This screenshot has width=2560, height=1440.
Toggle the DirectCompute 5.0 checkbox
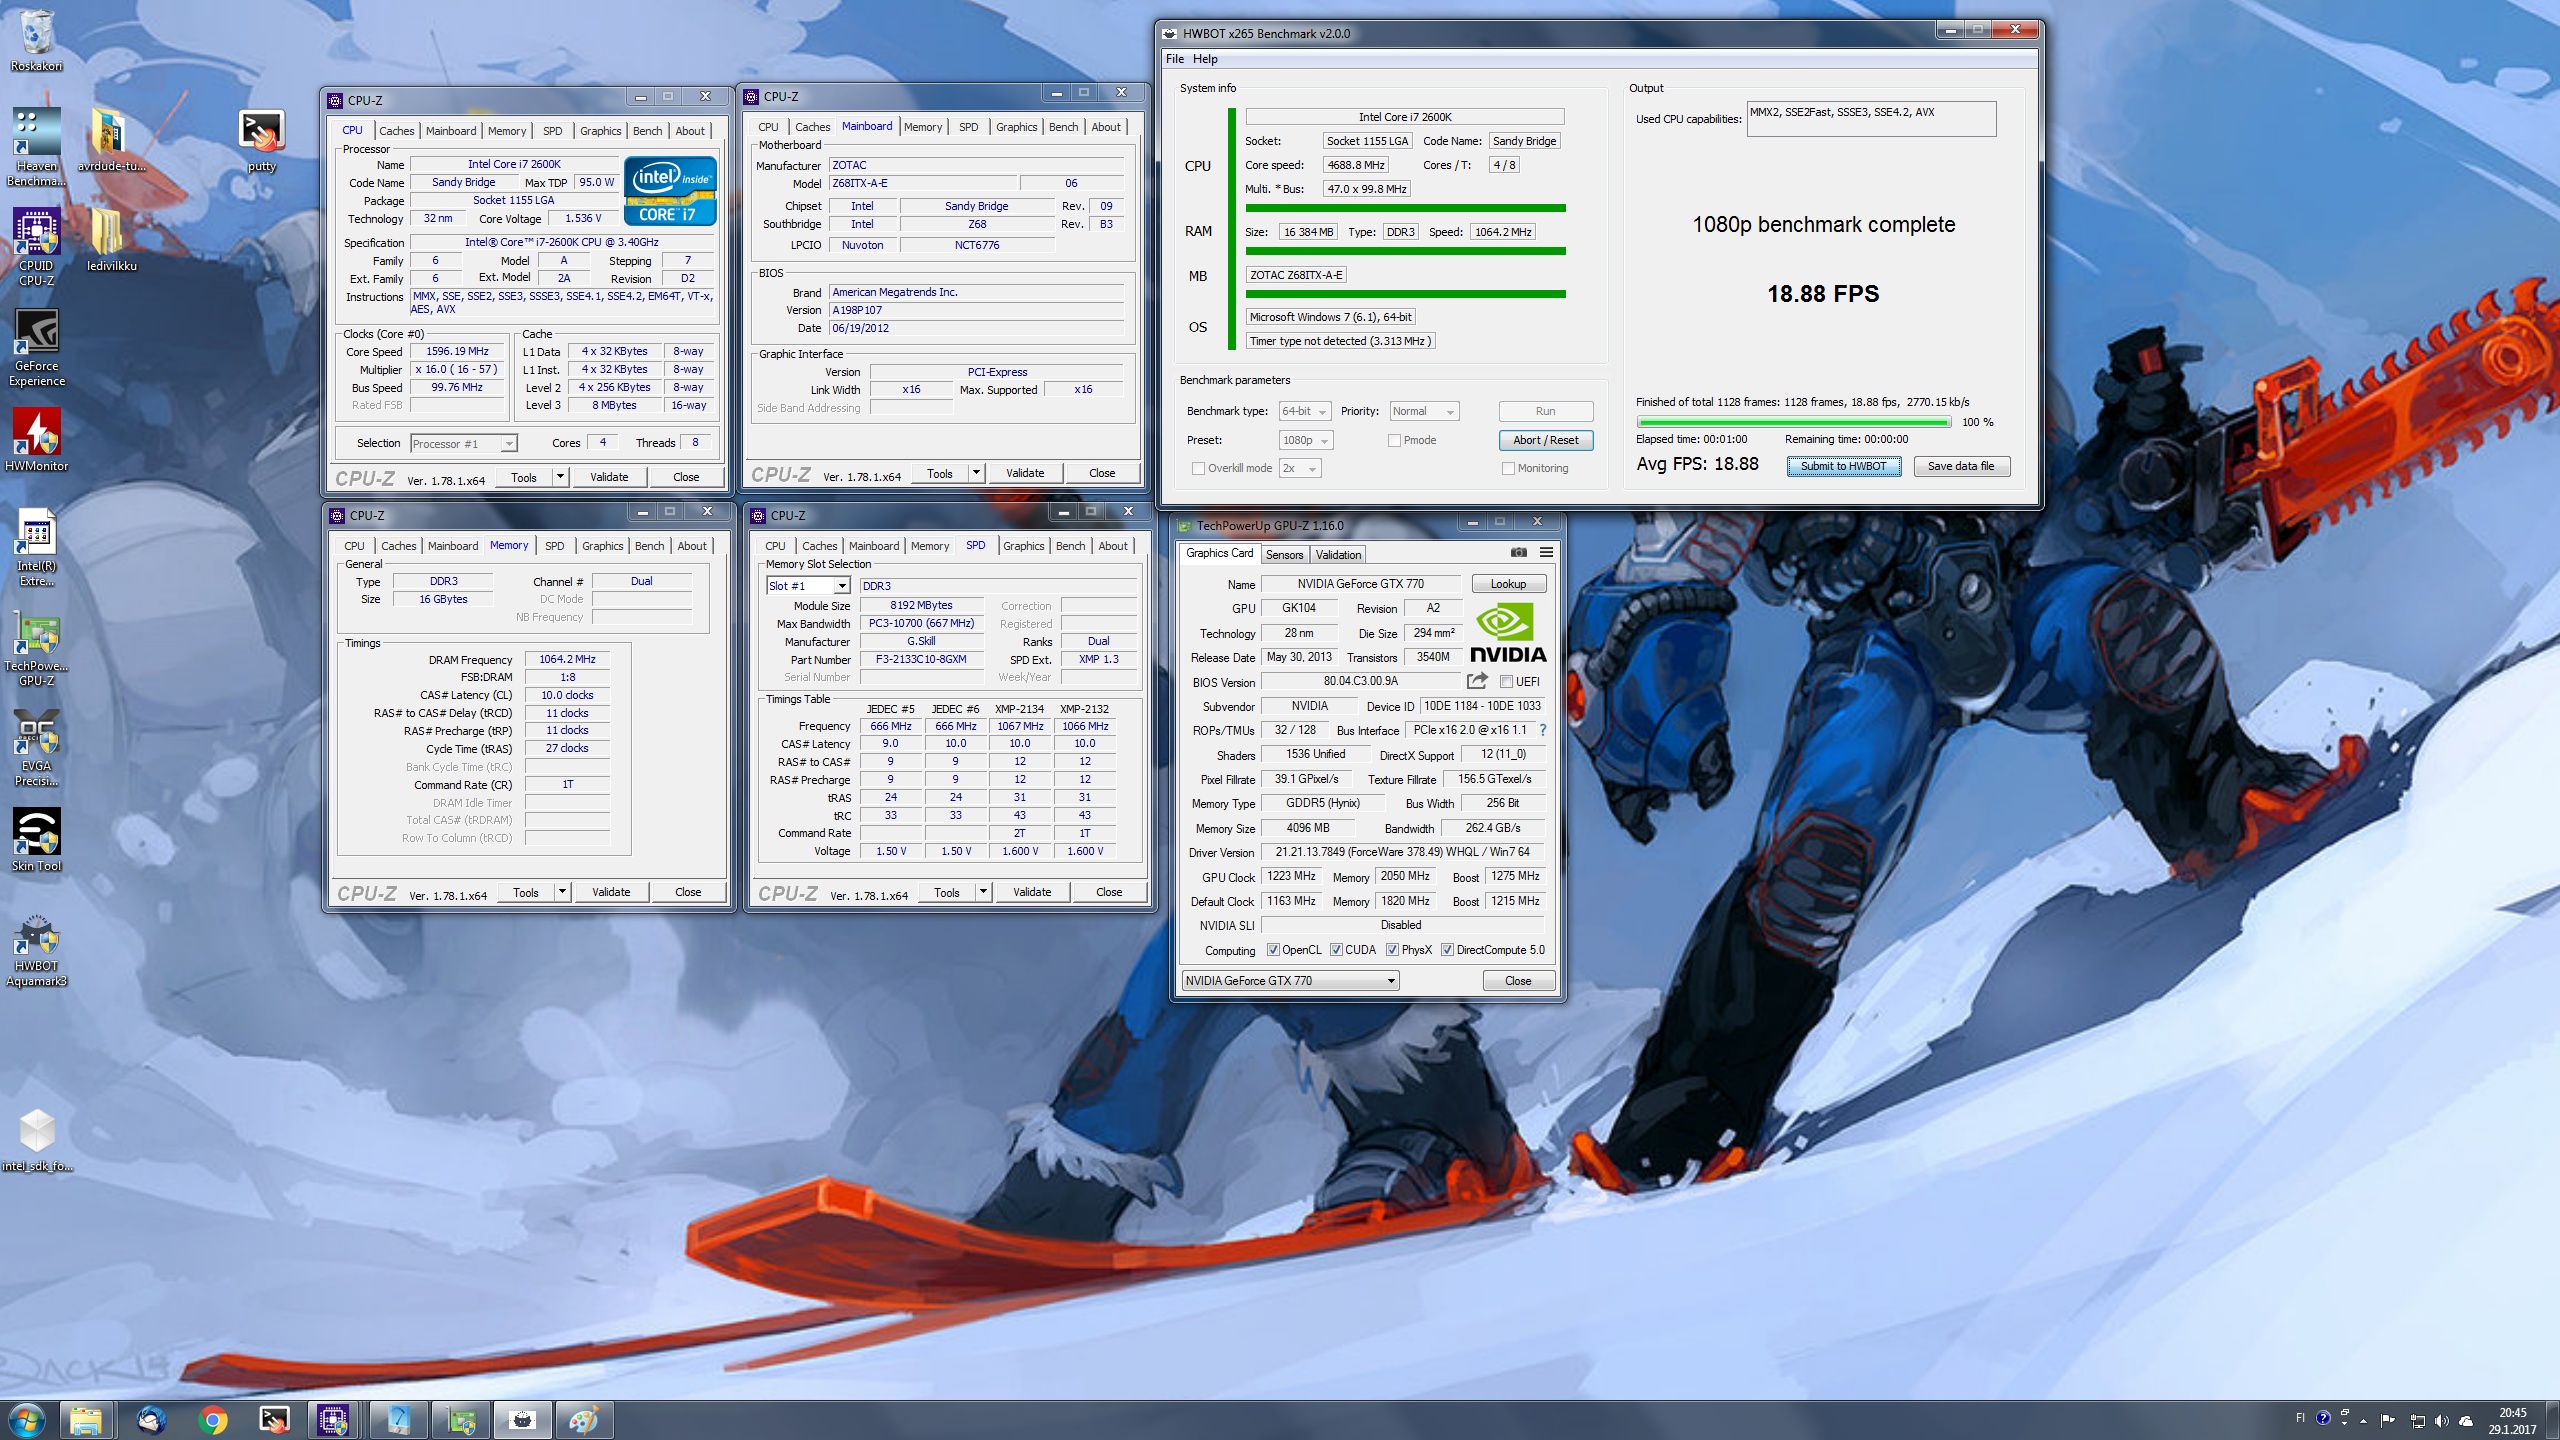tap(1447, 950)
